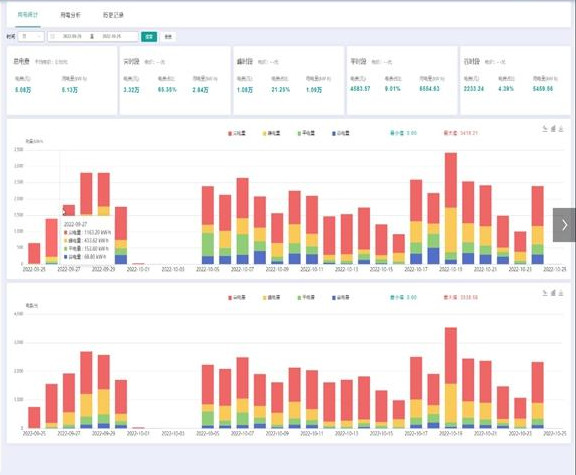Switch to the 历史记录 tab
Viewport: 576px width, 475px height.
point(113,15)
